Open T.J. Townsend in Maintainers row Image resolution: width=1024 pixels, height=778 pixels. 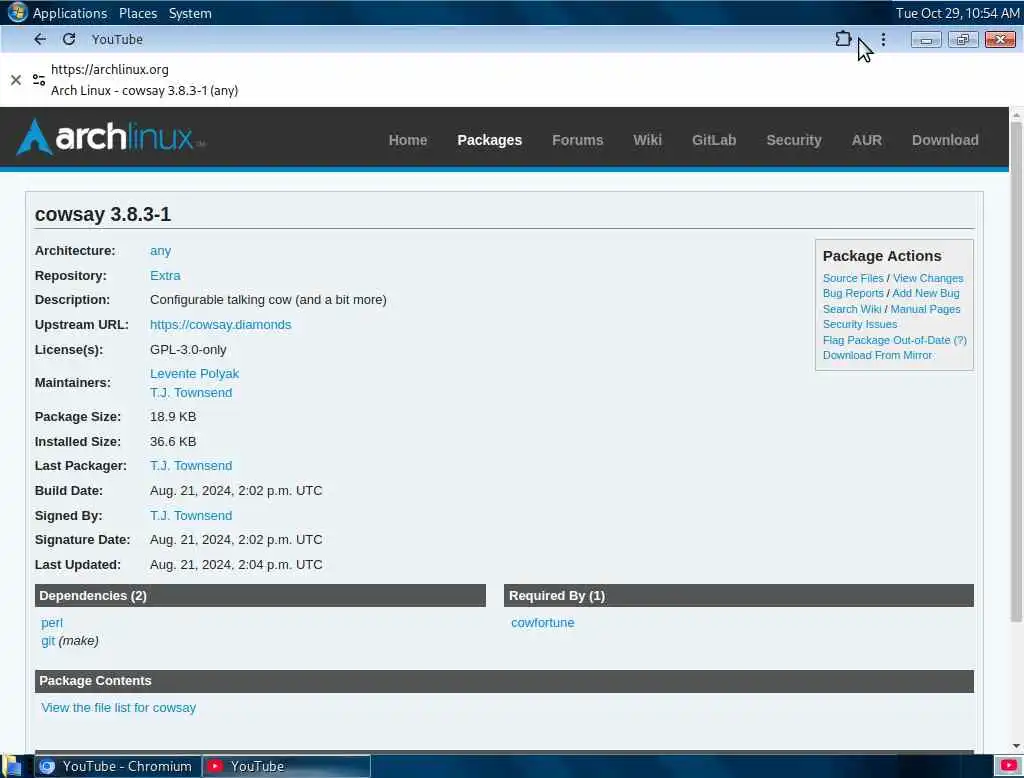191,393
